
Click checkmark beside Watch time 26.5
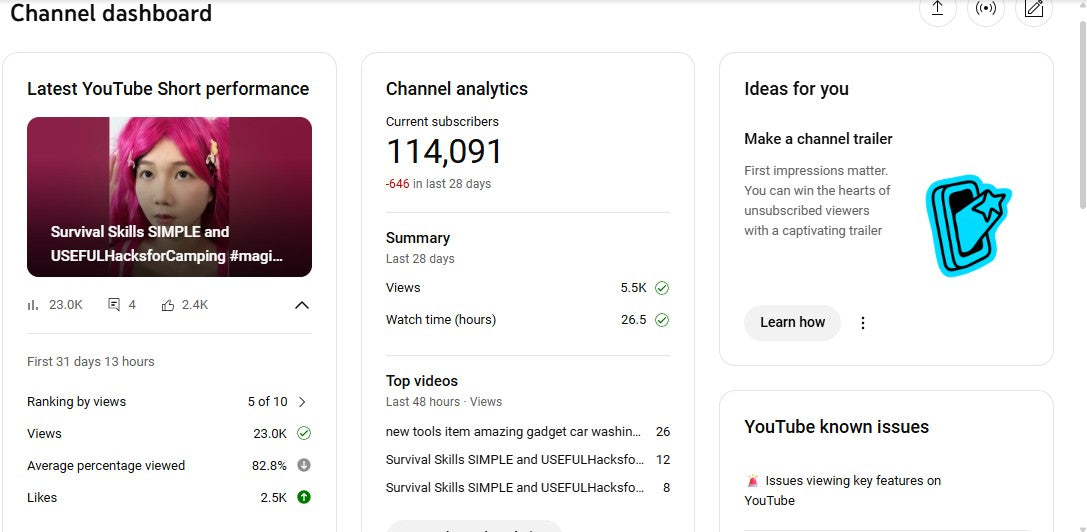click(x=662, y=320)
